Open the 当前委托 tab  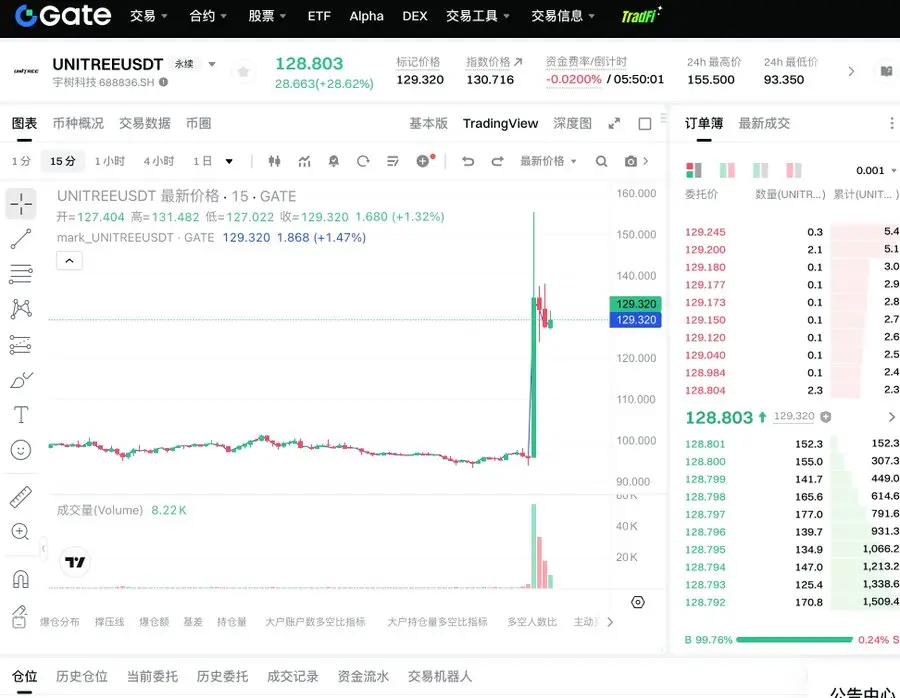coord(152,677)
